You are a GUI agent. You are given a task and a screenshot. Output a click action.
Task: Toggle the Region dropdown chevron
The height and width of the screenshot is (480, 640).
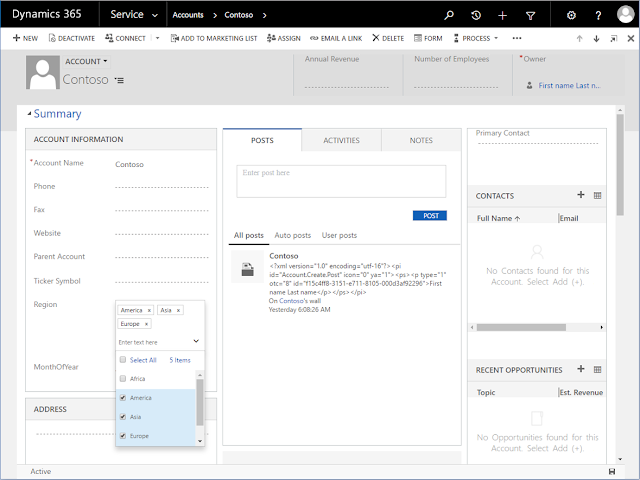coord(196,341)
